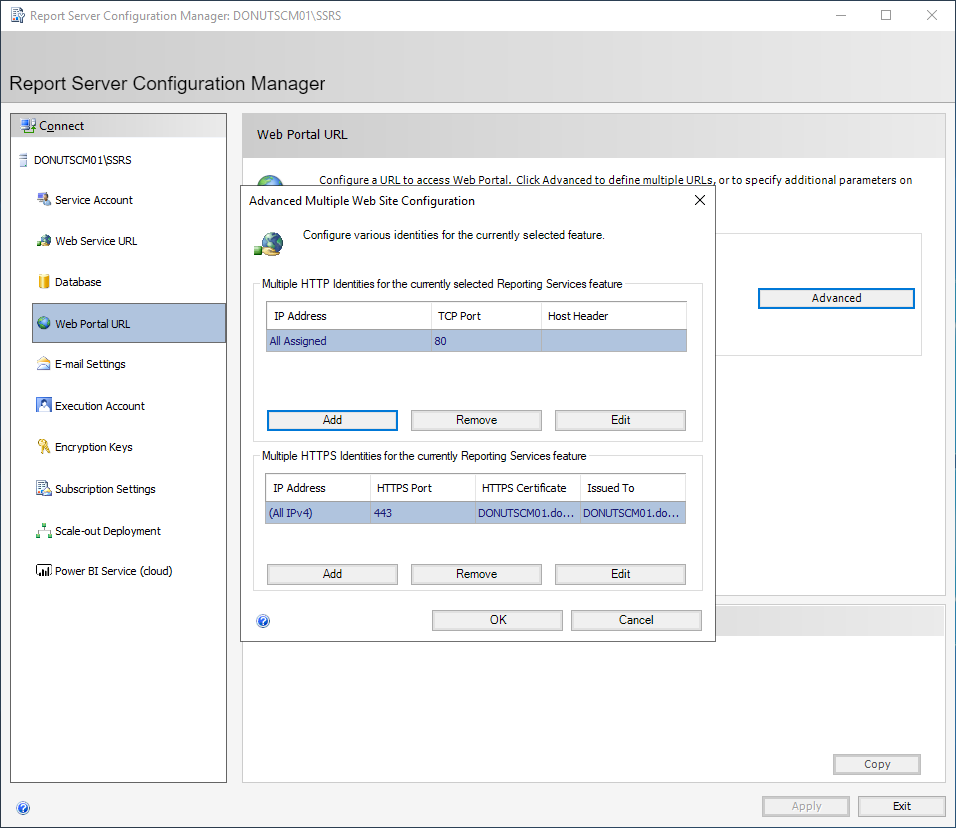Click Edit under HTTPS Identities
Viewport: 956px width, 828px height.
click(x=620, y=574)
